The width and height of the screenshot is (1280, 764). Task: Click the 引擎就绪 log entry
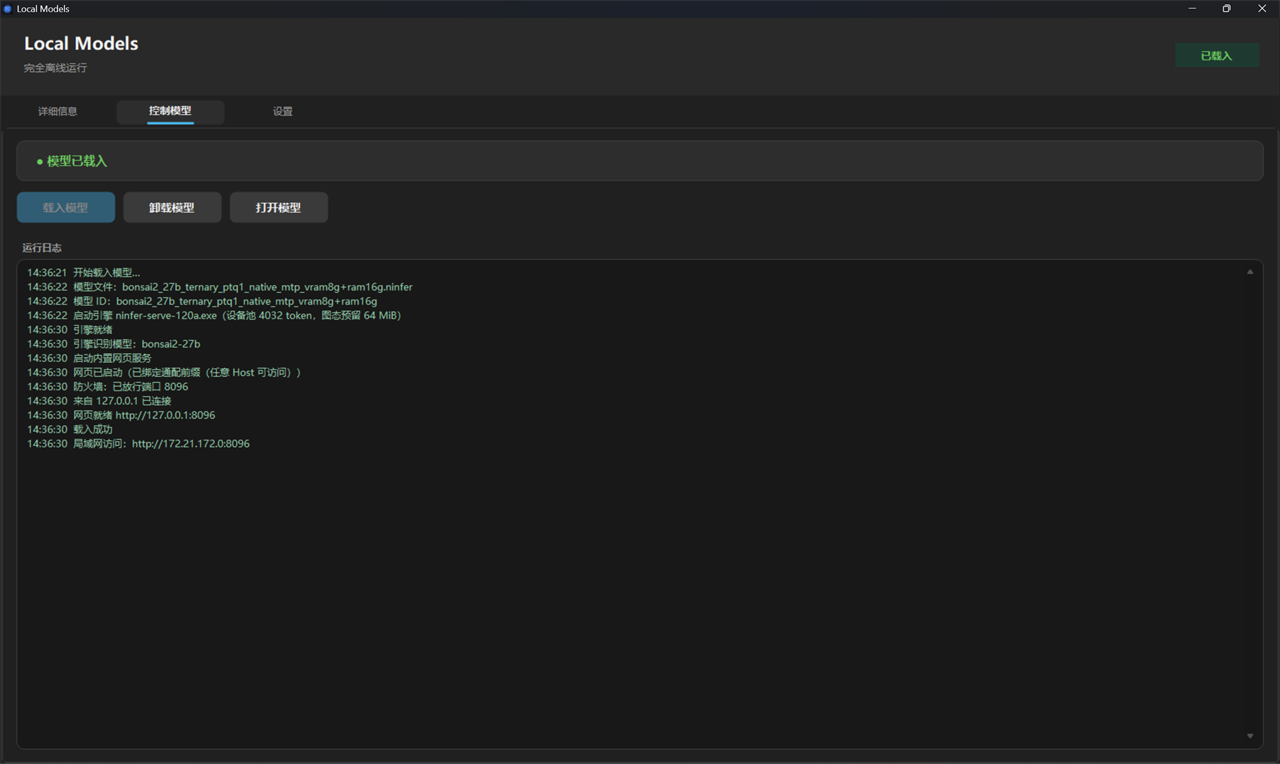(x=70, y=330)
